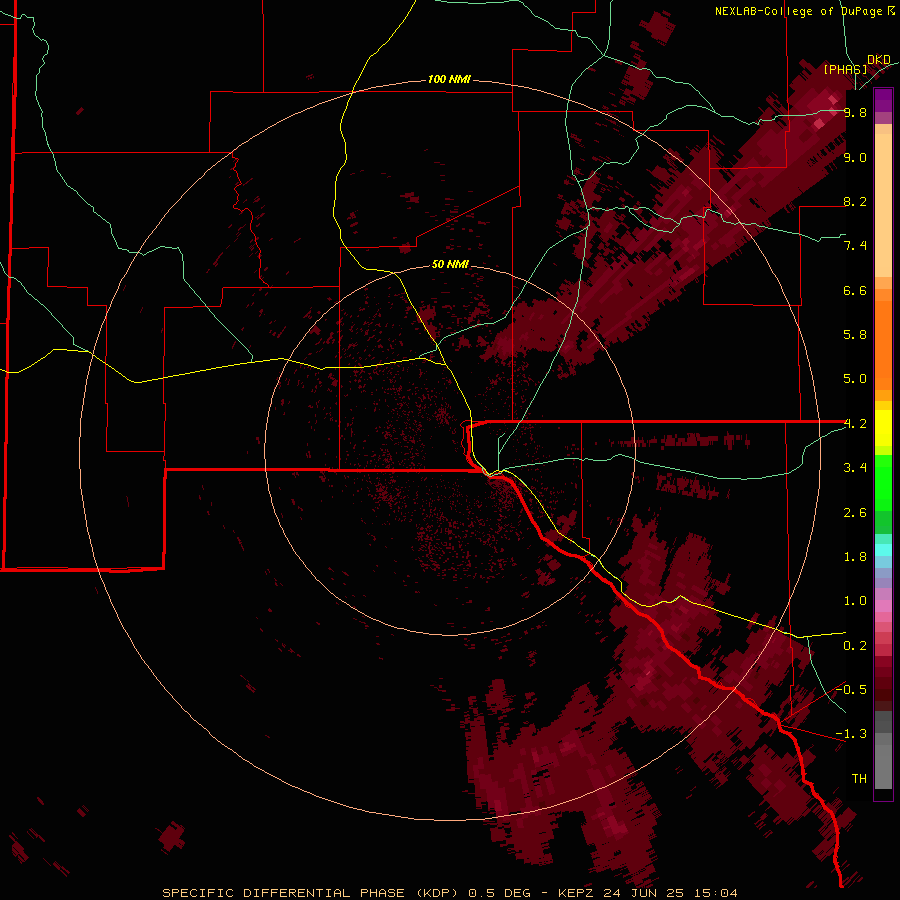The width and height of the screenshot is (900, 900).
Task: Click the DKD label above the color scale
Action: tap(879, 60)
